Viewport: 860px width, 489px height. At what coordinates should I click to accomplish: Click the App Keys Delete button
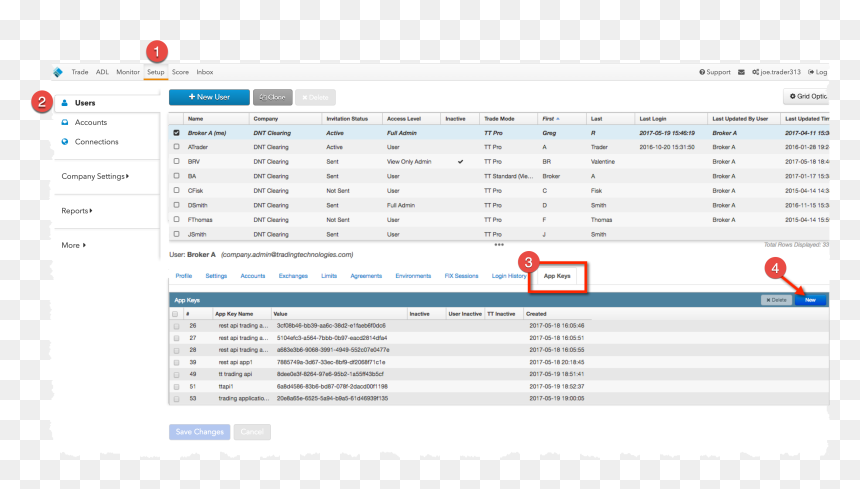coord(776,300)
